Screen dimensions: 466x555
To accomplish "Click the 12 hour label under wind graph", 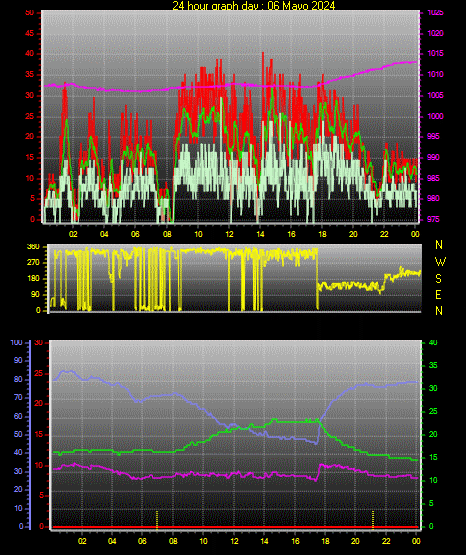I will [229, 234].
